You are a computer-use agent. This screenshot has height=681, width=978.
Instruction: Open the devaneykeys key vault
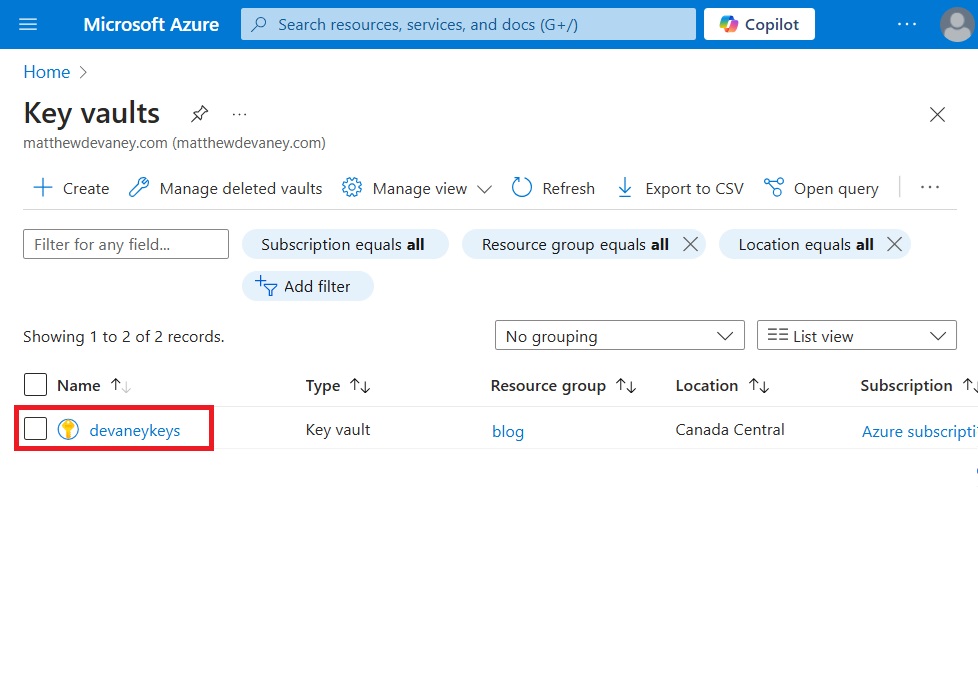coord(135,430)
